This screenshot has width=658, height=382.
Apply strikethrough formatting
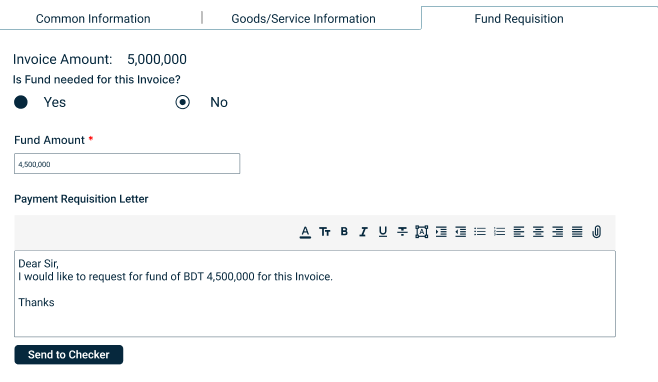(402, 232)
